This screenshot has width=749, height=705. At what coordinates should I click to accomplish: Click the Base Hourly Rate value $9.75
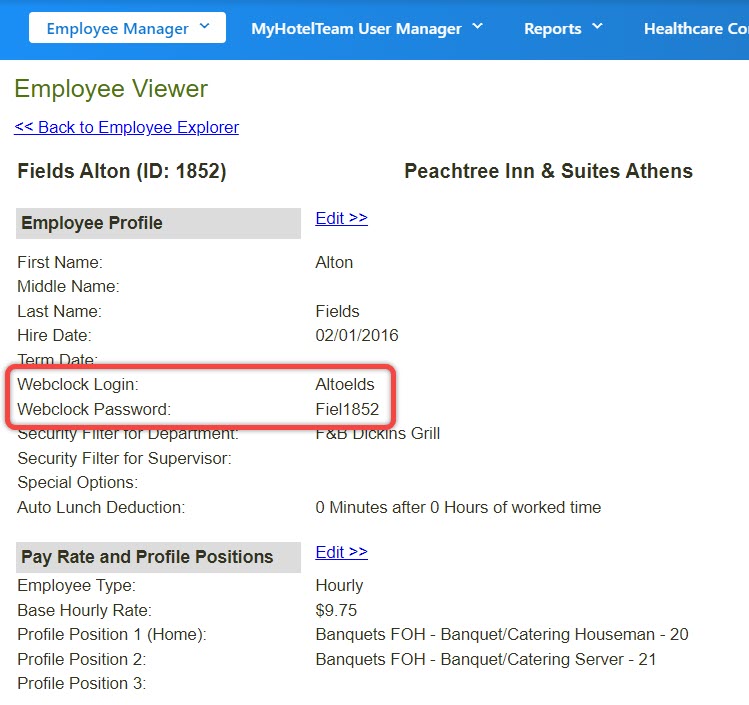click(x=336, y=610)
